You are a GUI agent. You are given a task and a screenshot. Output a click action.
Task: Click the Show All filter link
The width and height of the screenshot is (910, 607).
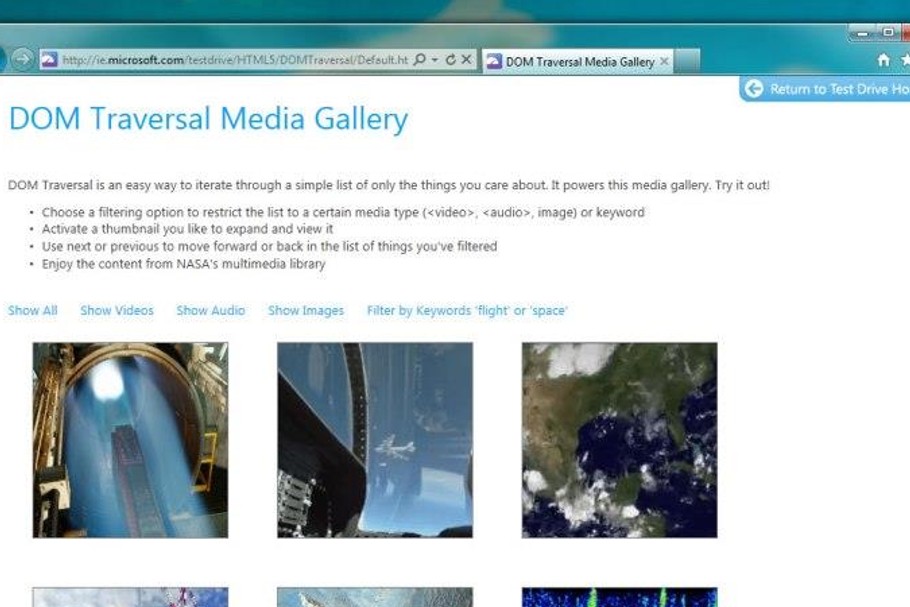[32, 310]
